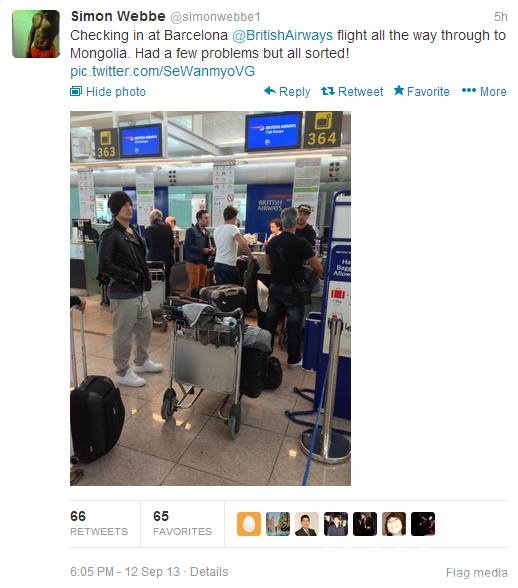The height and width of the screenshot is (588, 518).
Task: Click the Retweet arrows icon
Action: [x=327, y=91]
